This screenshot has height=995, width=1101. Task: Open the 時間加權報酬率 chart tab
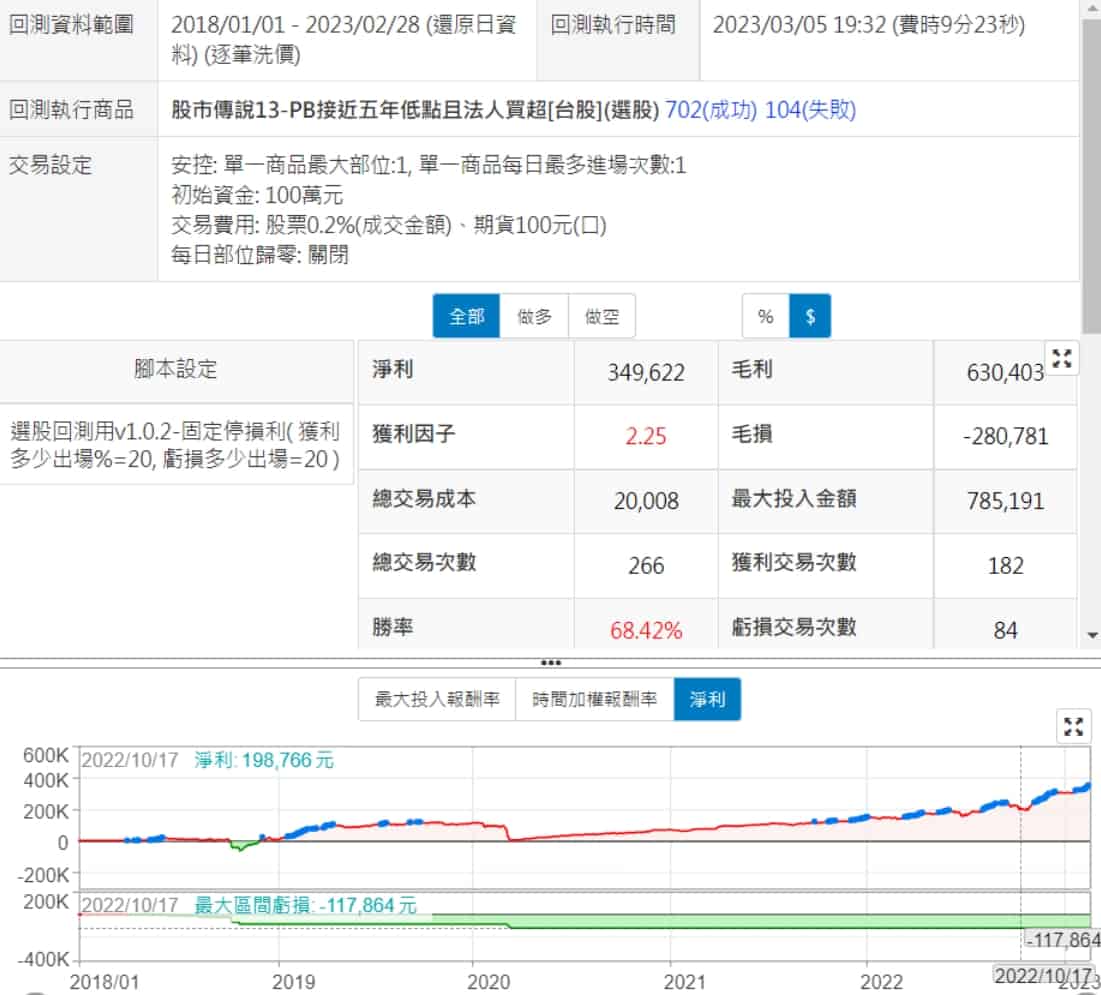tap(595, 699)
